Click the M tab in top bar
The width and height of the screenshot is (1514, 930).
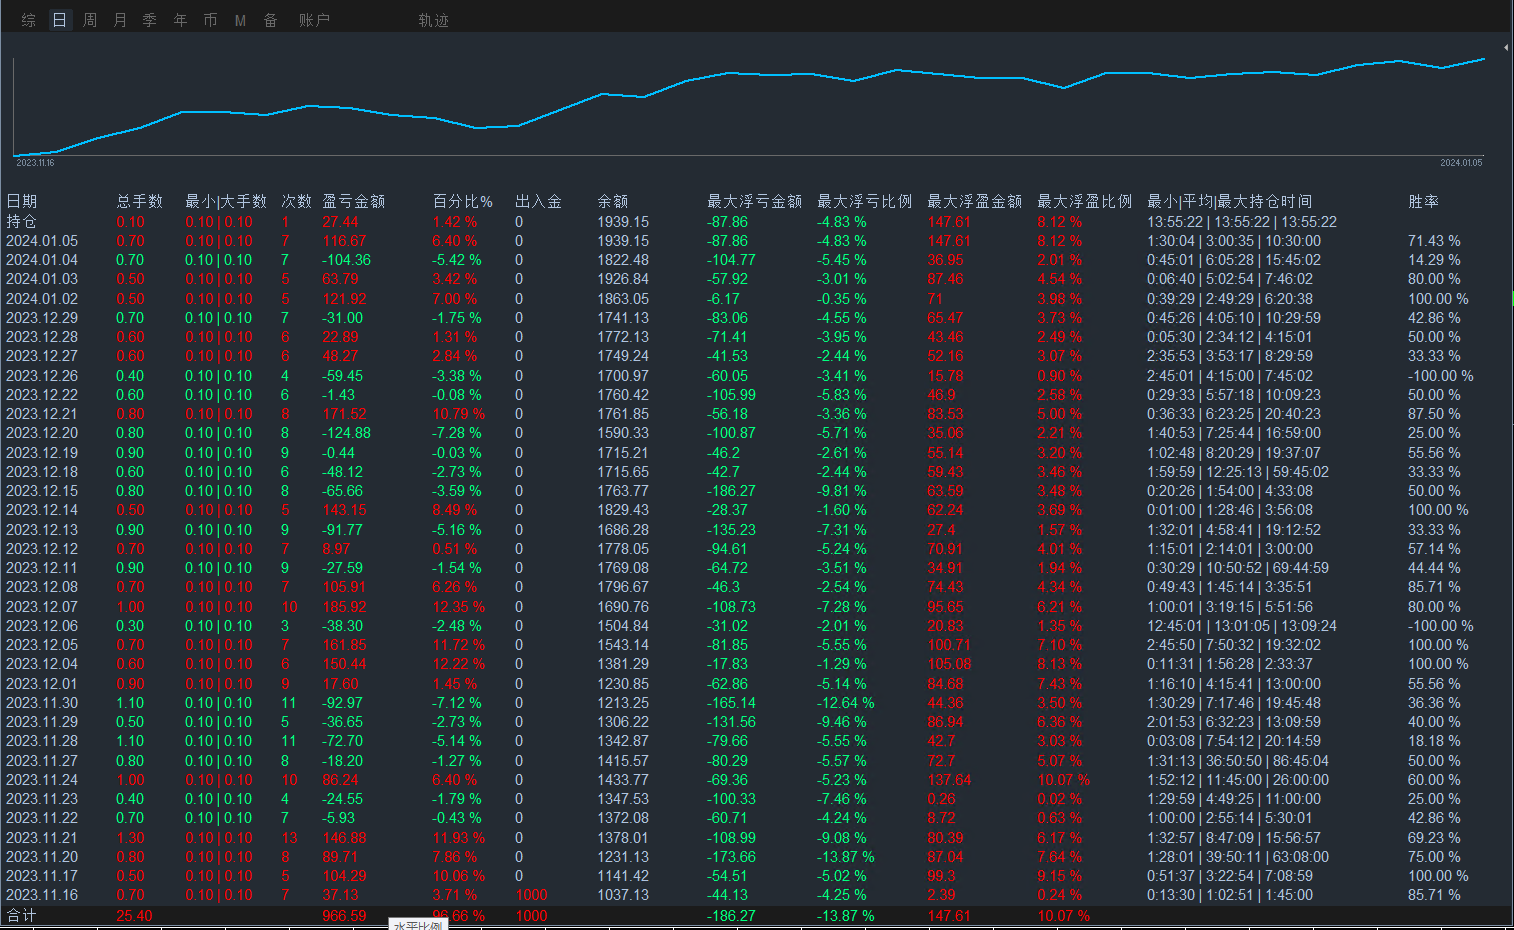coord(240,20)
